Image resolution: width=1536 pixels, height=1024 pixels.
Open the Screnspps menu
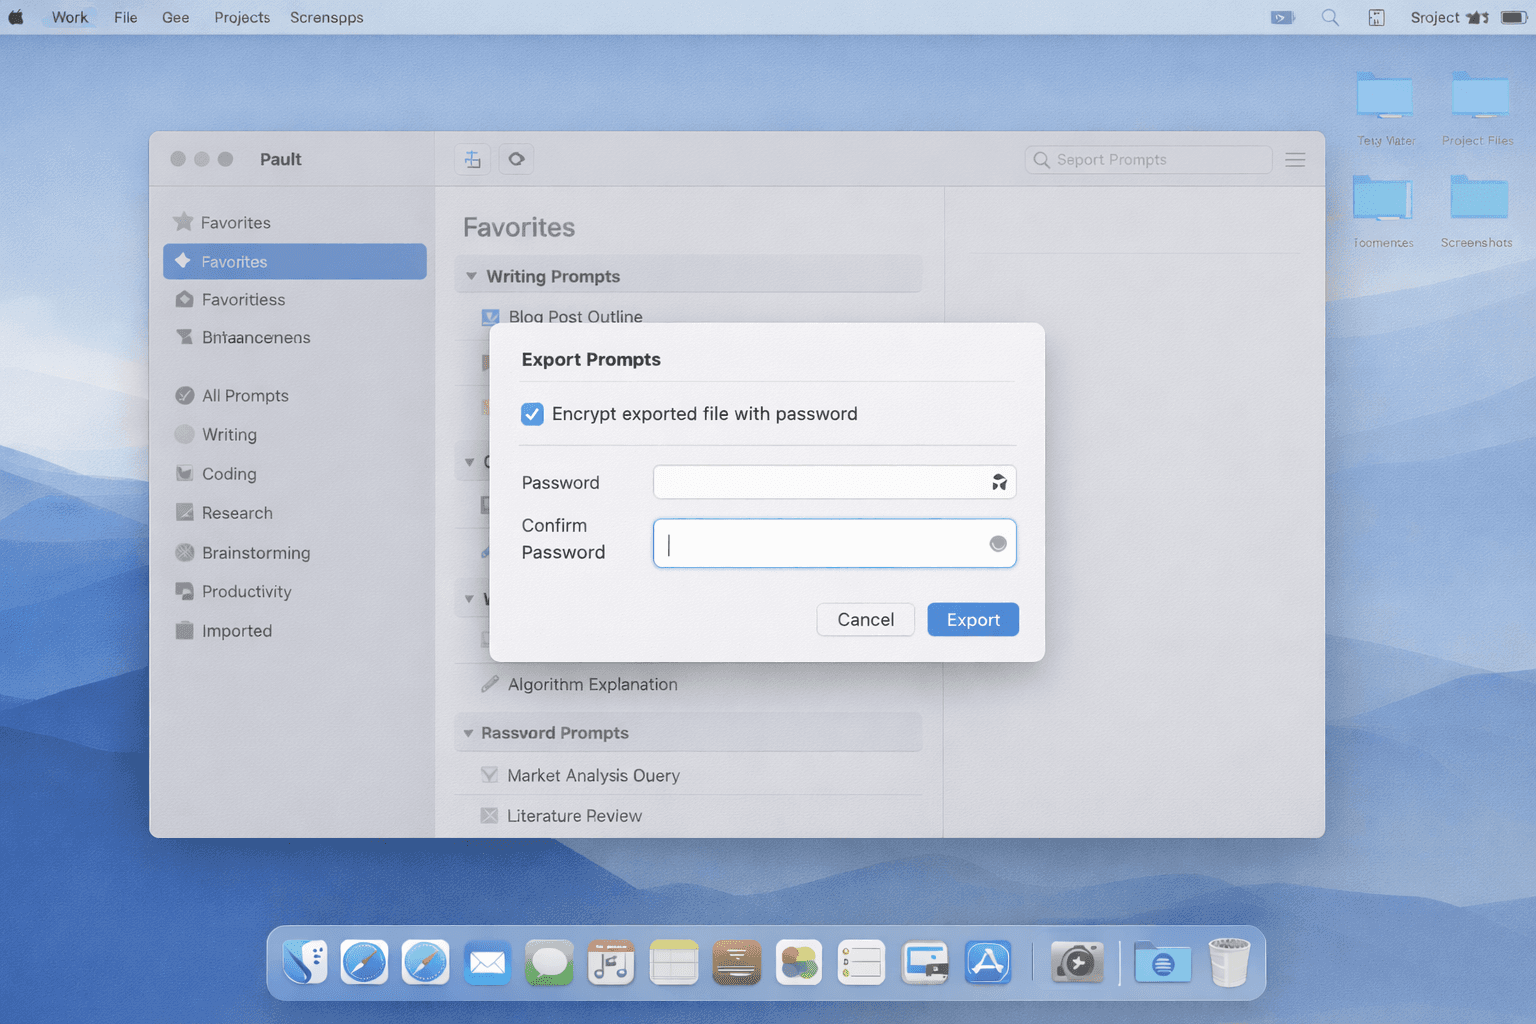(326, 17)
